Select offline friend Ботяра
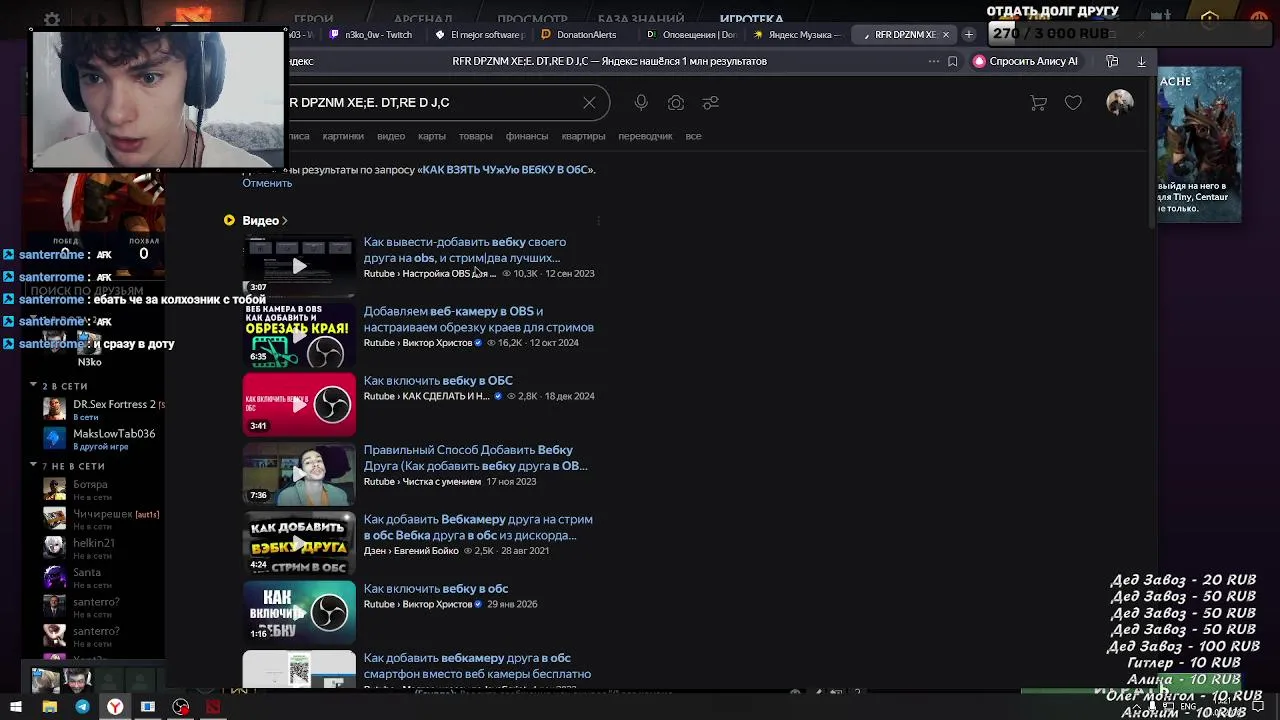 click(x=104, y=489)
